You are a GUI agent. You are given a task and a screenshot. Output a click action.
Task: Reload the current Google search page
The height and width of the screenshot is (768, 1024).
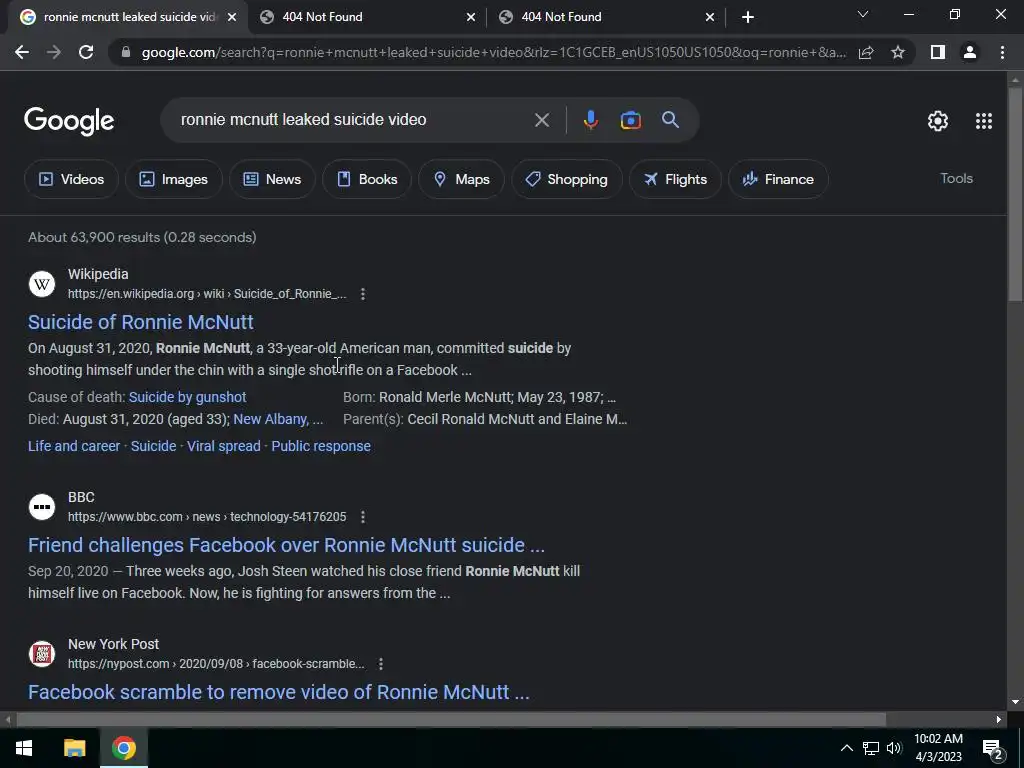(86, 52)
